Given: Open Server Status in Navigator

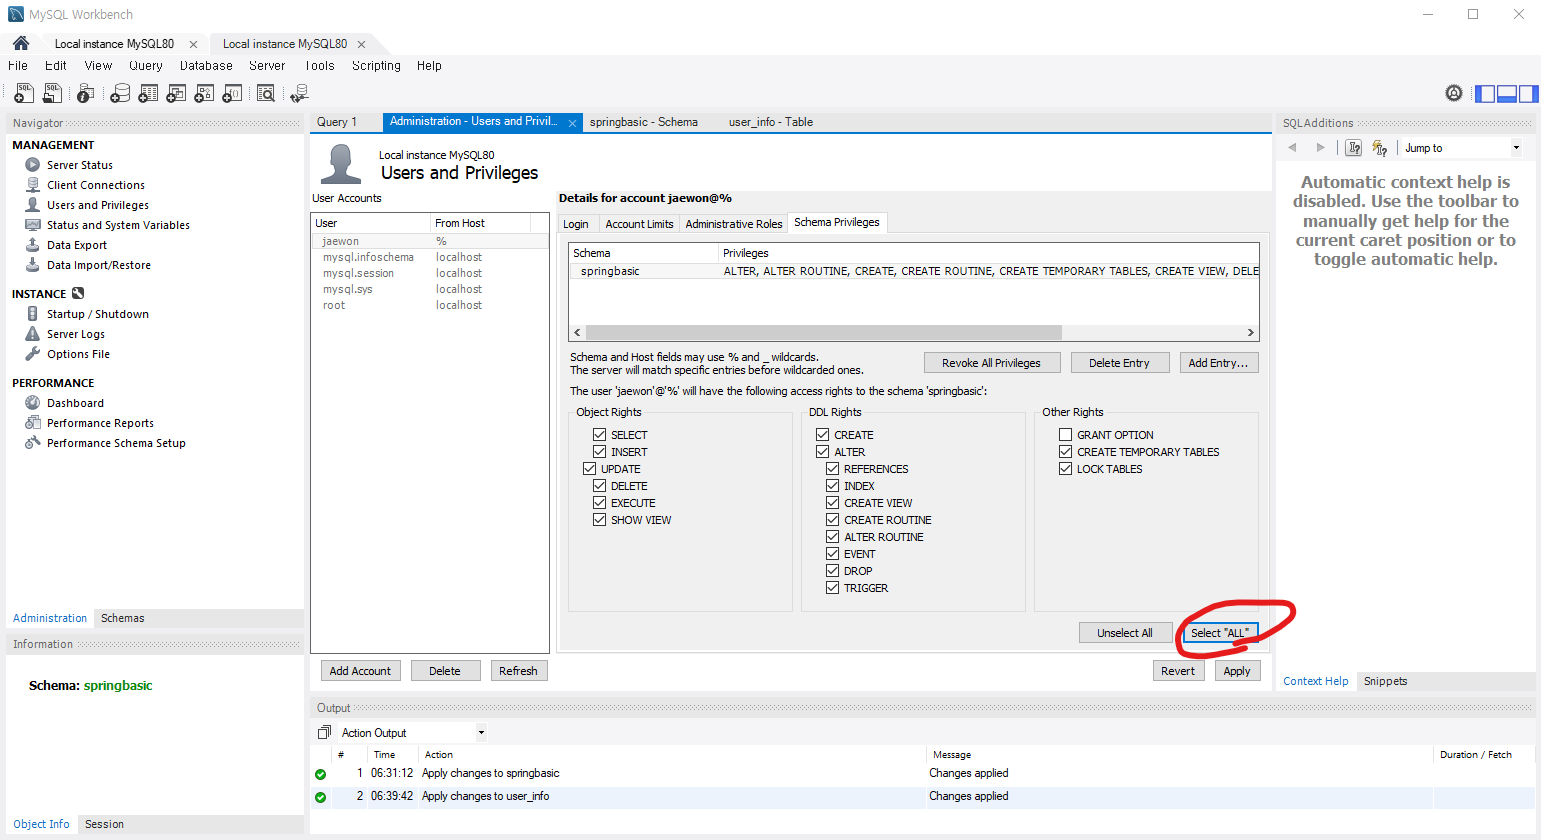Looking at the screenshot, I should [x=80, y=165].
